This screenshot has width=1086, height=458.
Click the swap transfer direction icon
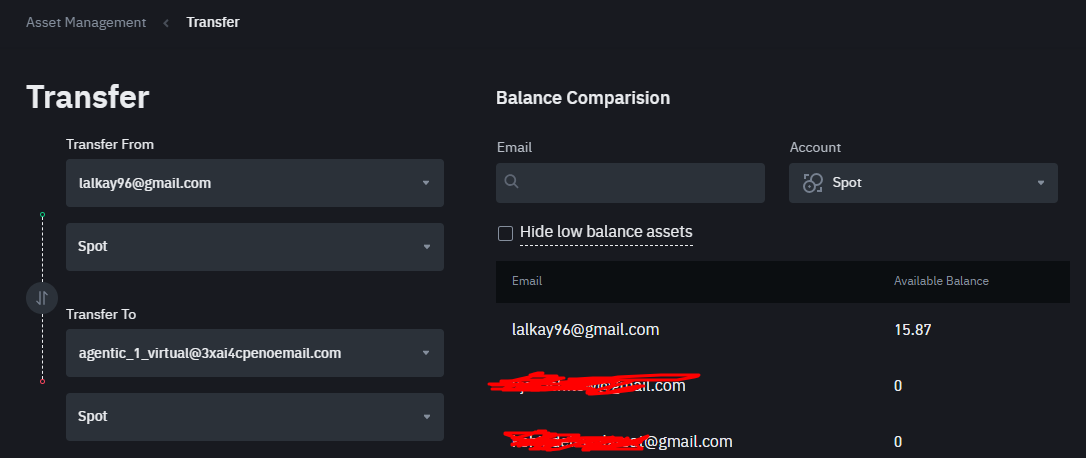click(42, 298)
